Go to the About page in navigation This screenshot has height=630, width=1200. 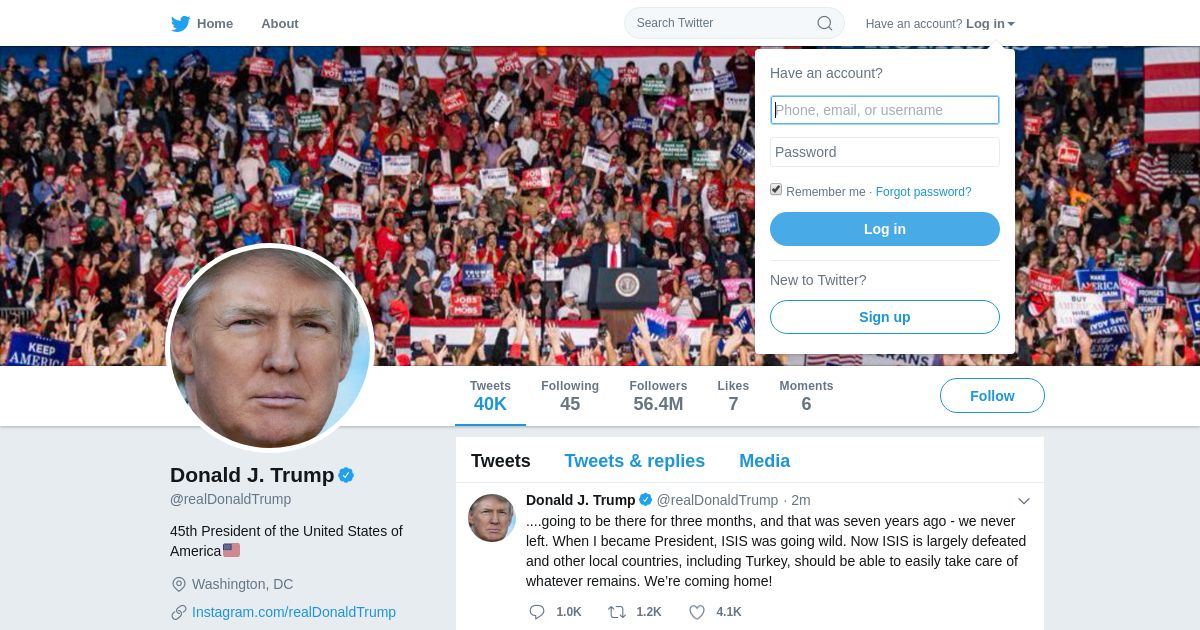click(x=280, y=23)
